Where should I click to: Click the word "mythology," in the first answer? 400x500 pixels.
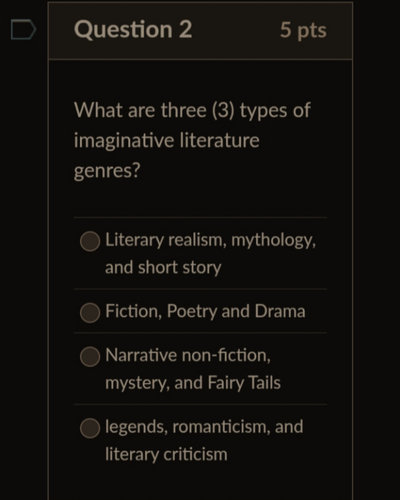tap(273, 241)
